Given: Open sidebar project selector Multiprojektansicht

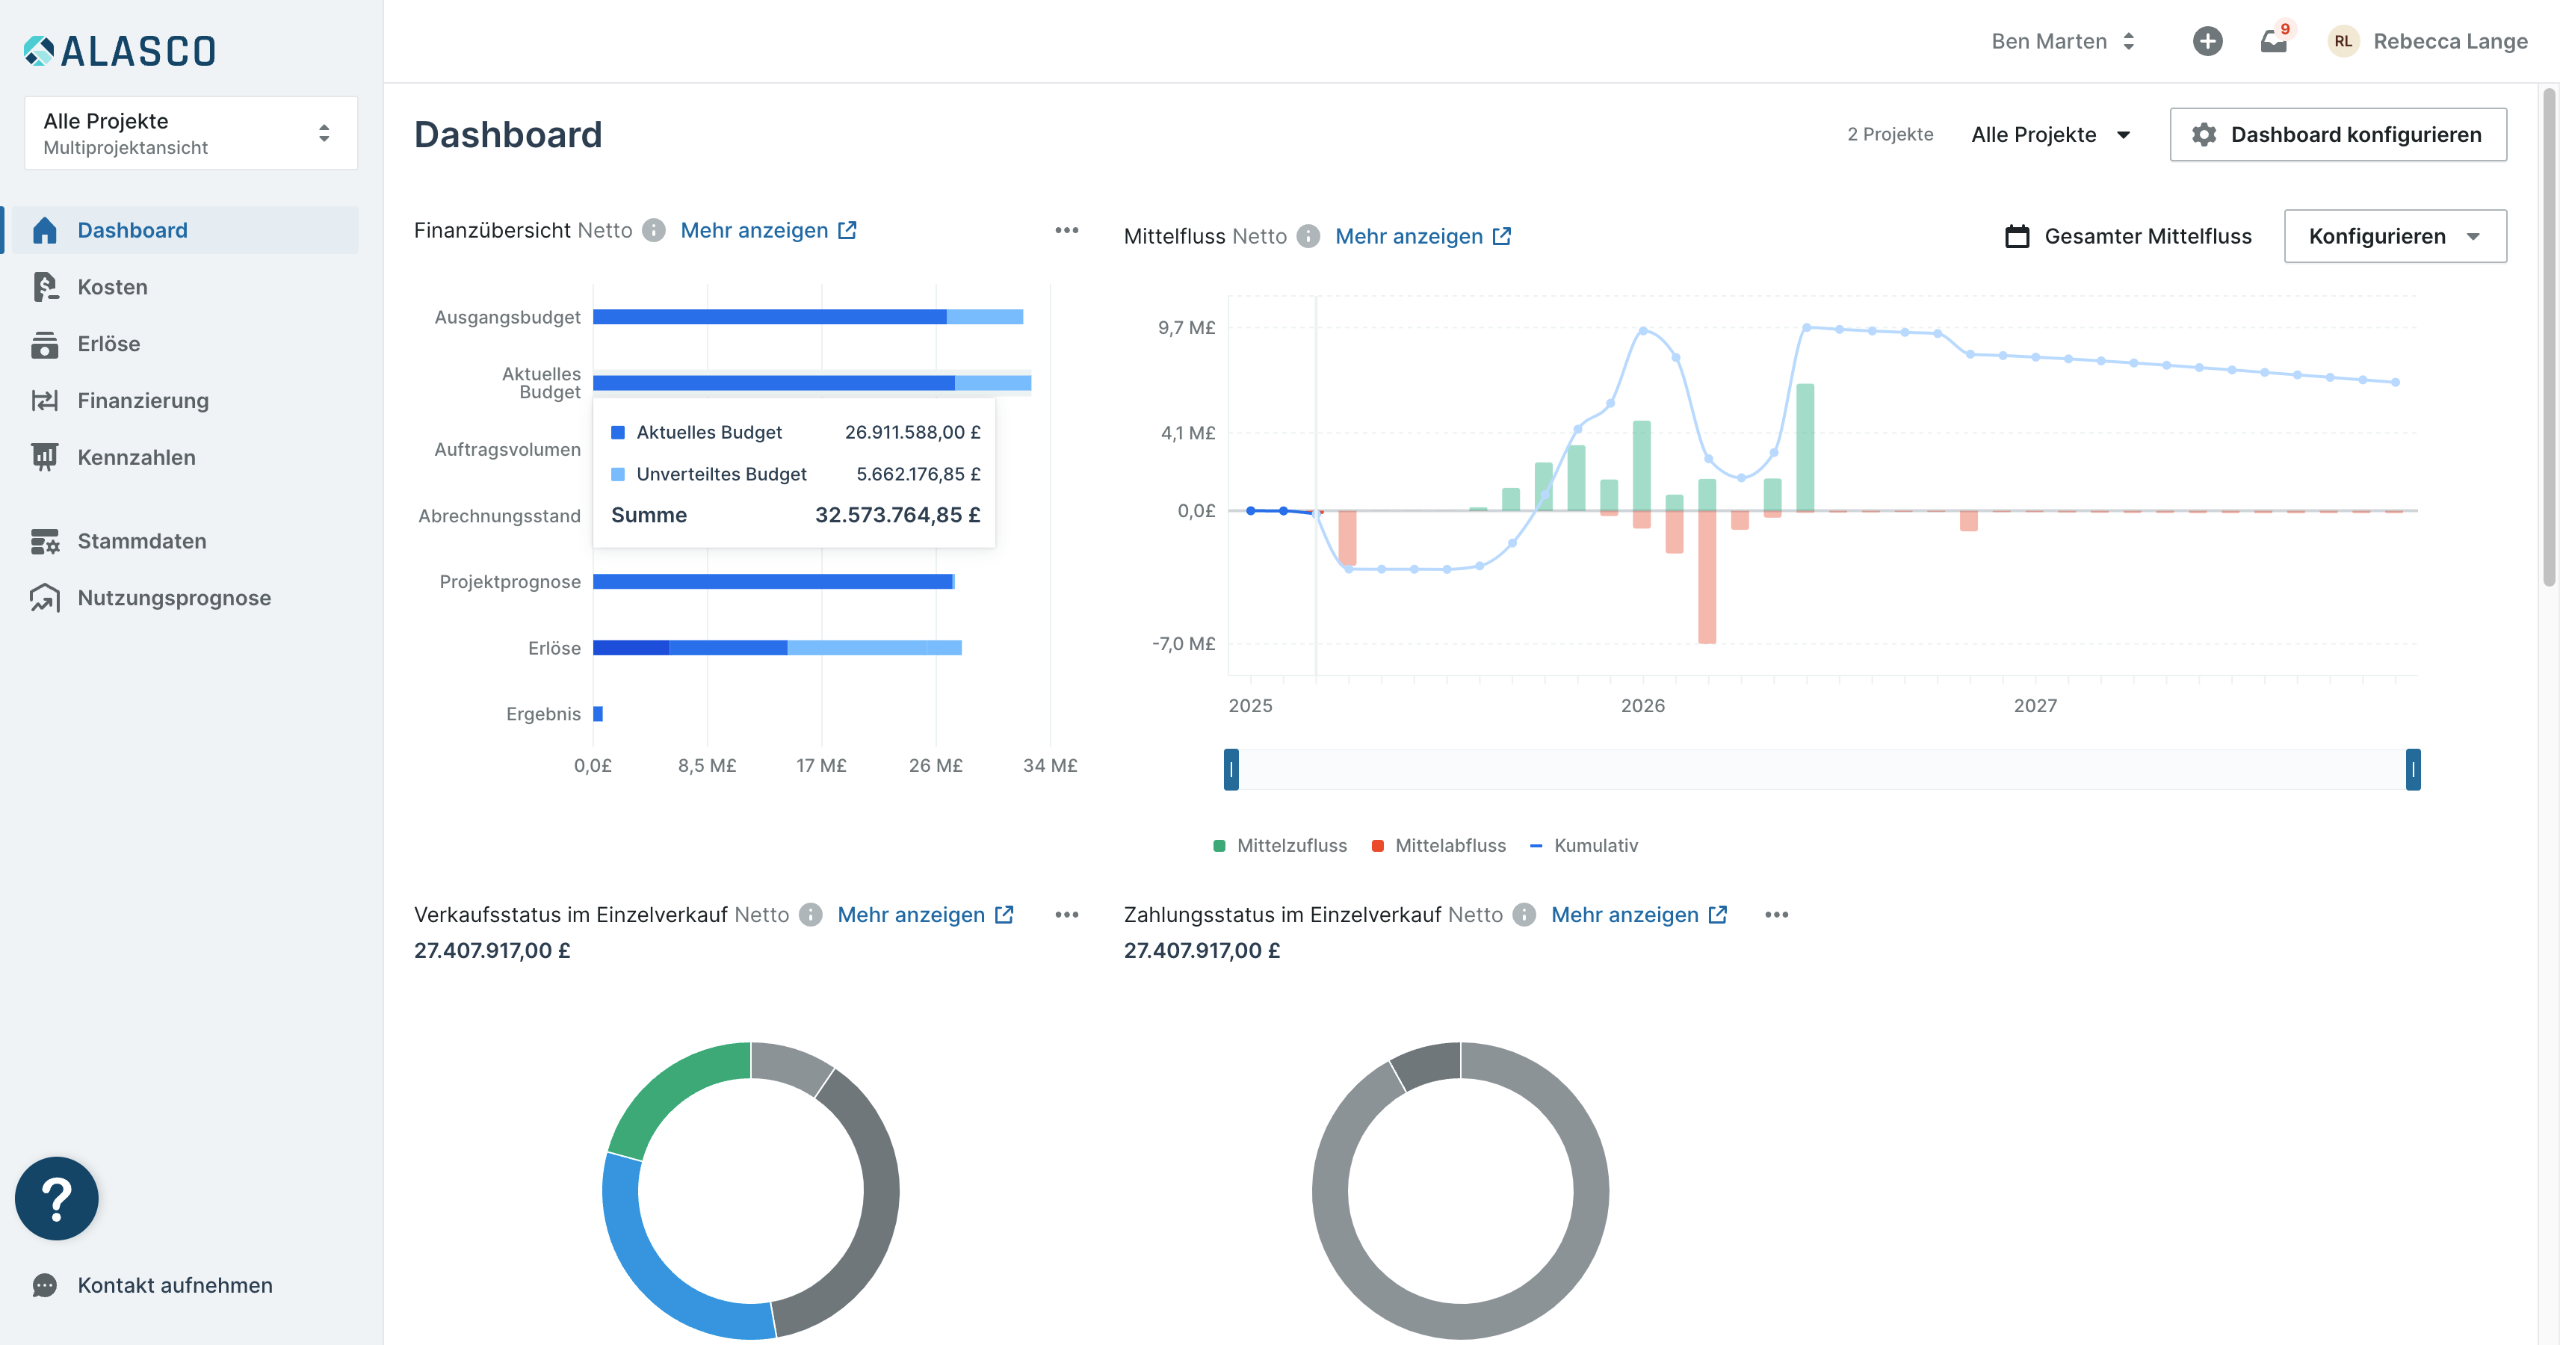Looking at the screenshot, I should [190, 133].
